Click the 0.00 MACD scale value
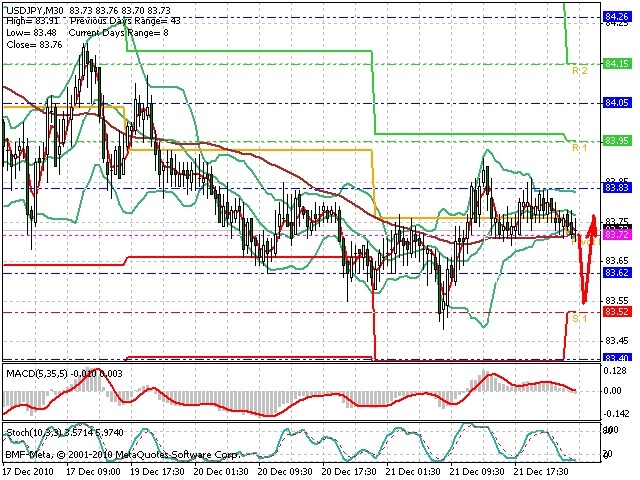The height and width of the screenshot is (480, 640). (612, 391)
